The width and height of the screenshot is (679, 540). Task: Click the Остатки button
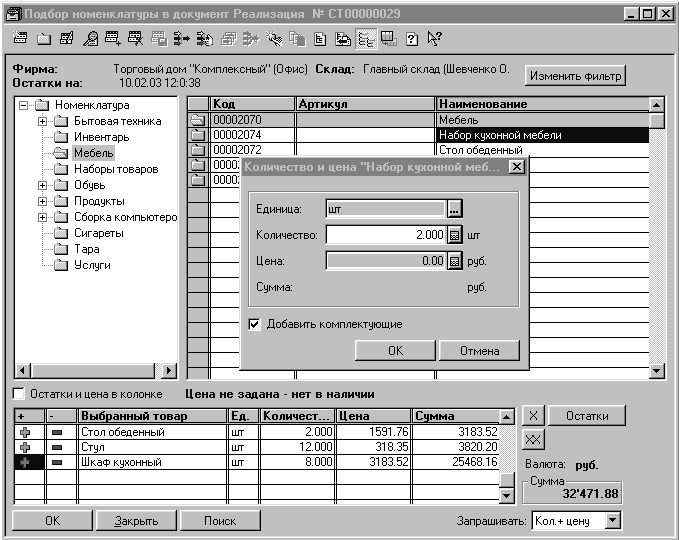pyautogui.click(x=587, y=416)
